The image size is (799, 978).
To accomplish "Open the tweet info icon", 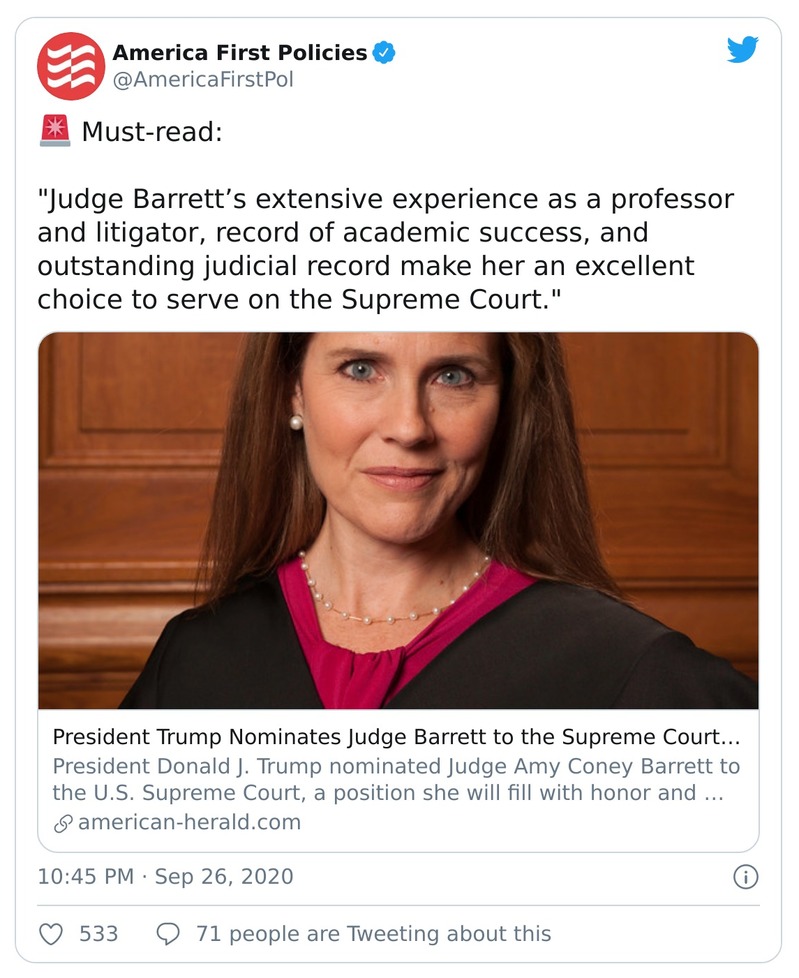I will click(x=745, y=877).
